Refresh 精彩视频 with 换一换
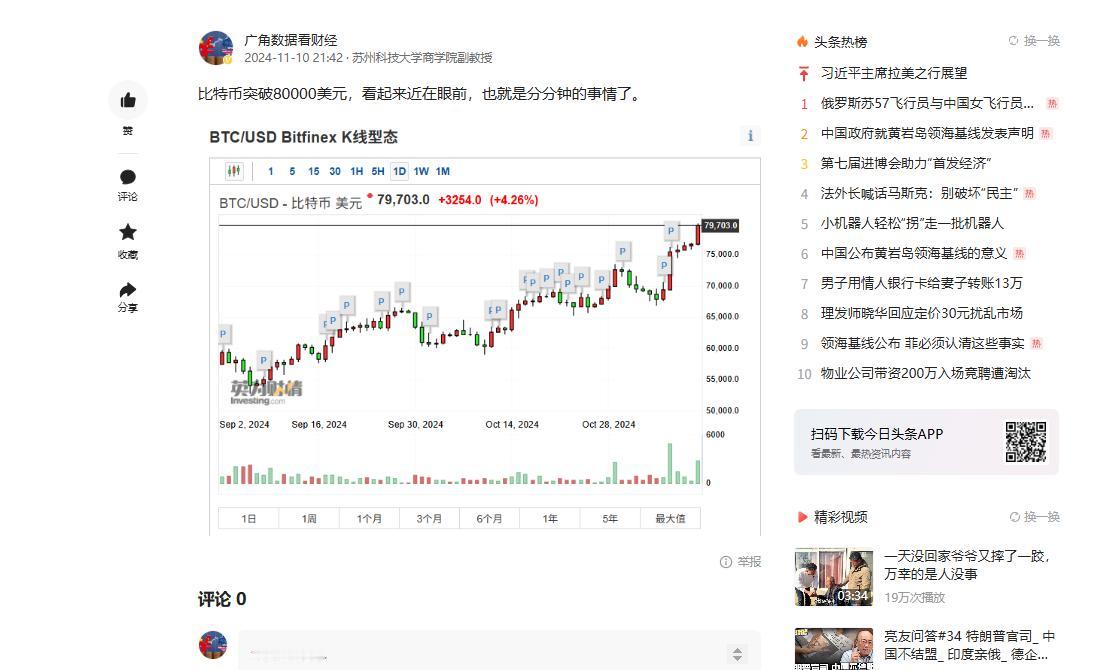Image resolution: width=1094 pixels, height=670 pixels. click(x=1035, y=517)
